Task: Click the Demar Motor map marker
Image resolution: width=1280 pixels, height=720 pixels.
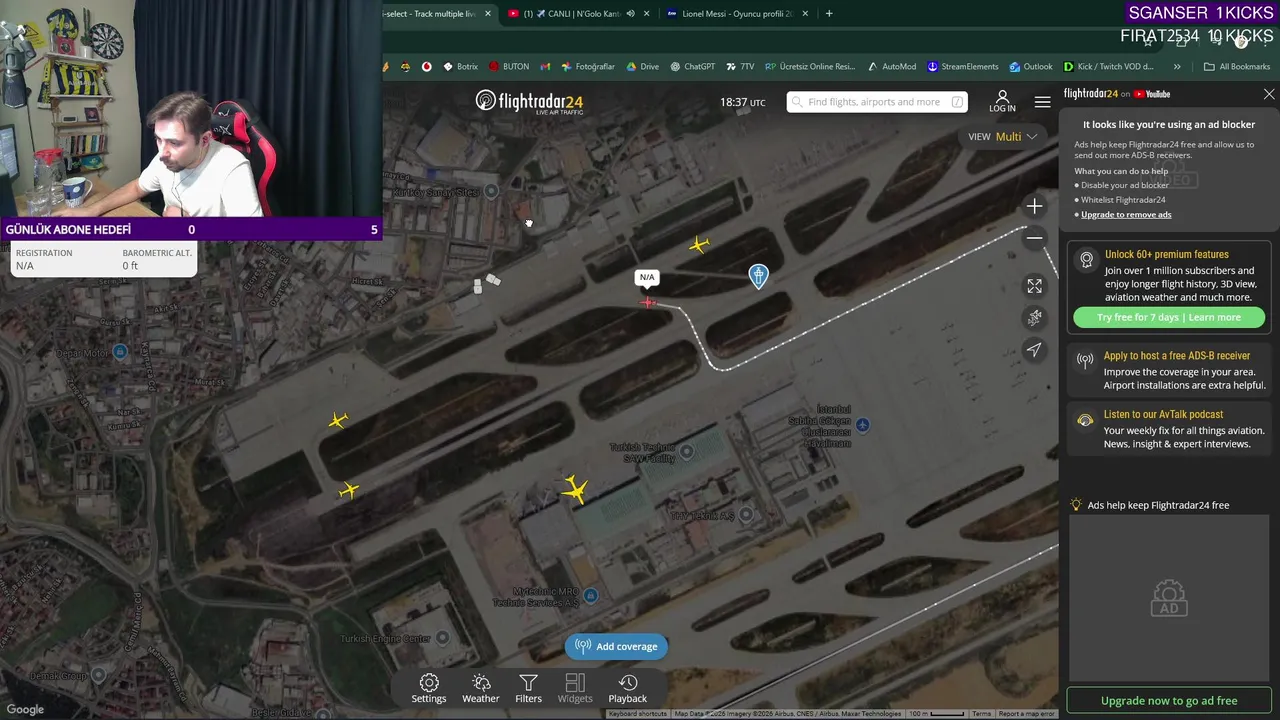Action: coord(120,351)
